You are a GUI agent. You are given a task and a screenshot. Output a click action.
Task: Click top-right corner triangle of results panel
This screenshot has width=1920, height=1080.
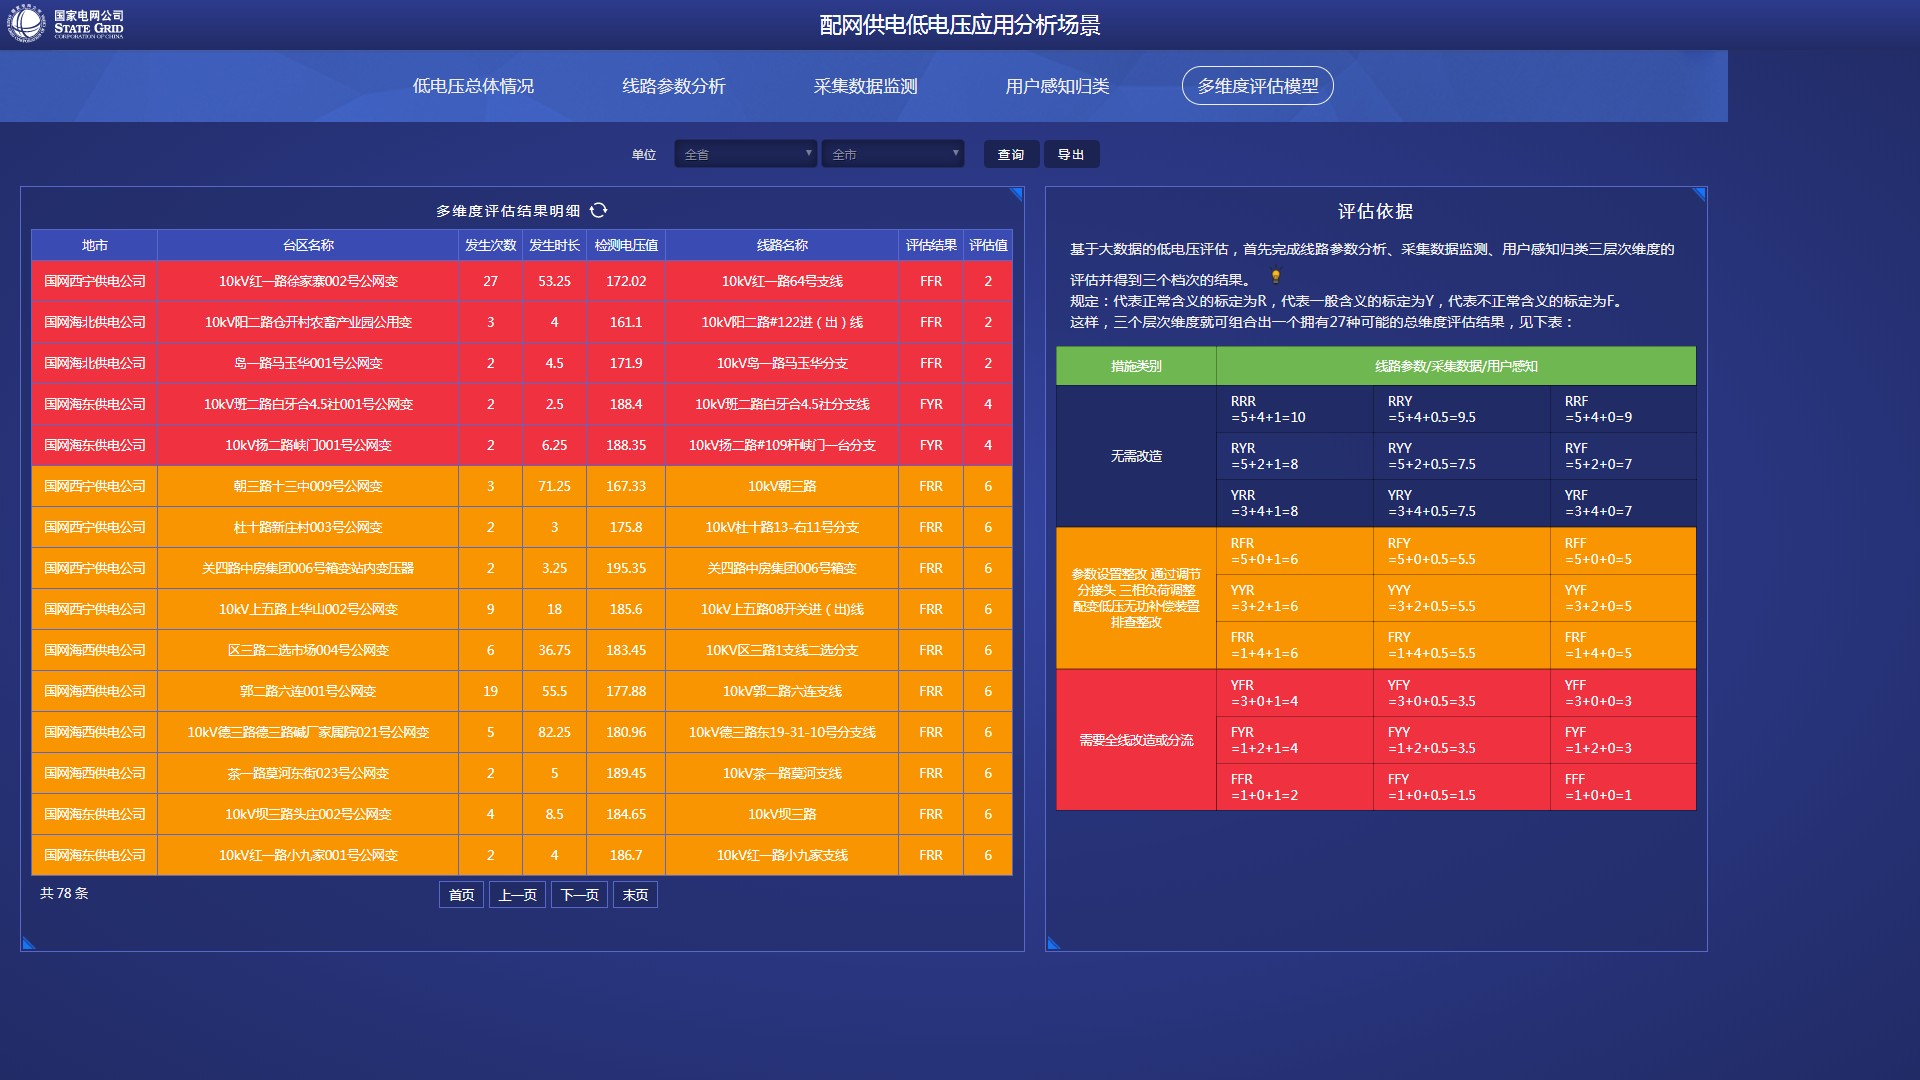[1016, 194]
